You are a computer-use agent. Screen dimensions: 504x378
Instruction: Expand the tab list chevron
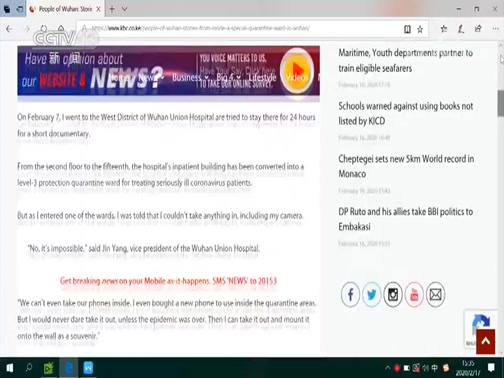point(124,9)
